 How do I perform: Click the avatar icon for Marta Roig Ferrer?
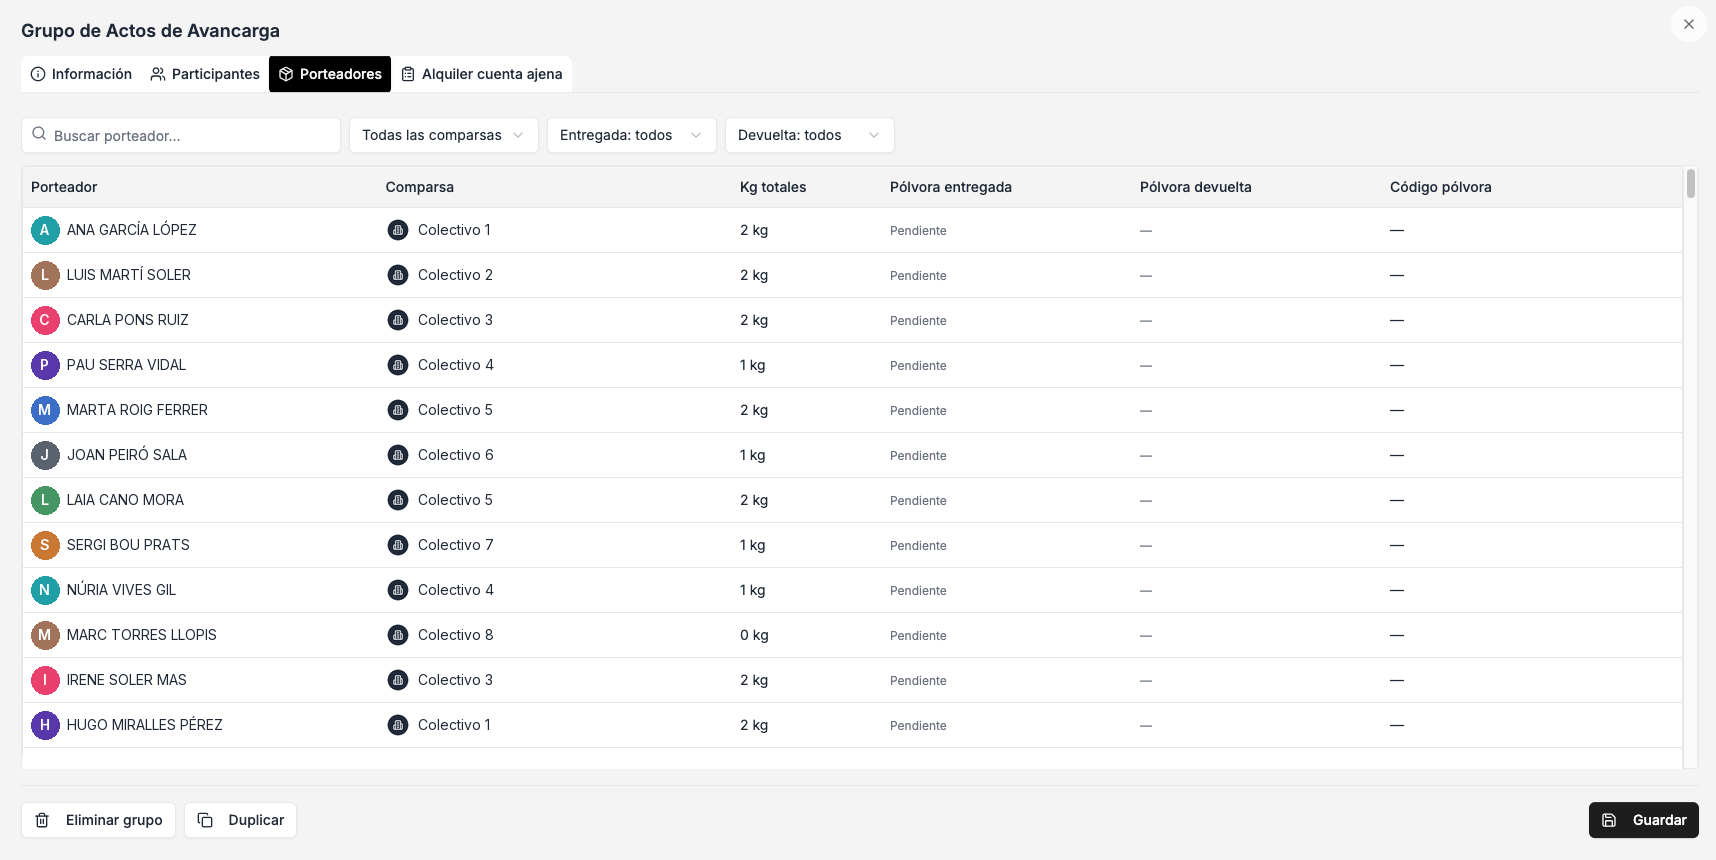pyautogui.click(x=45, y=410)
